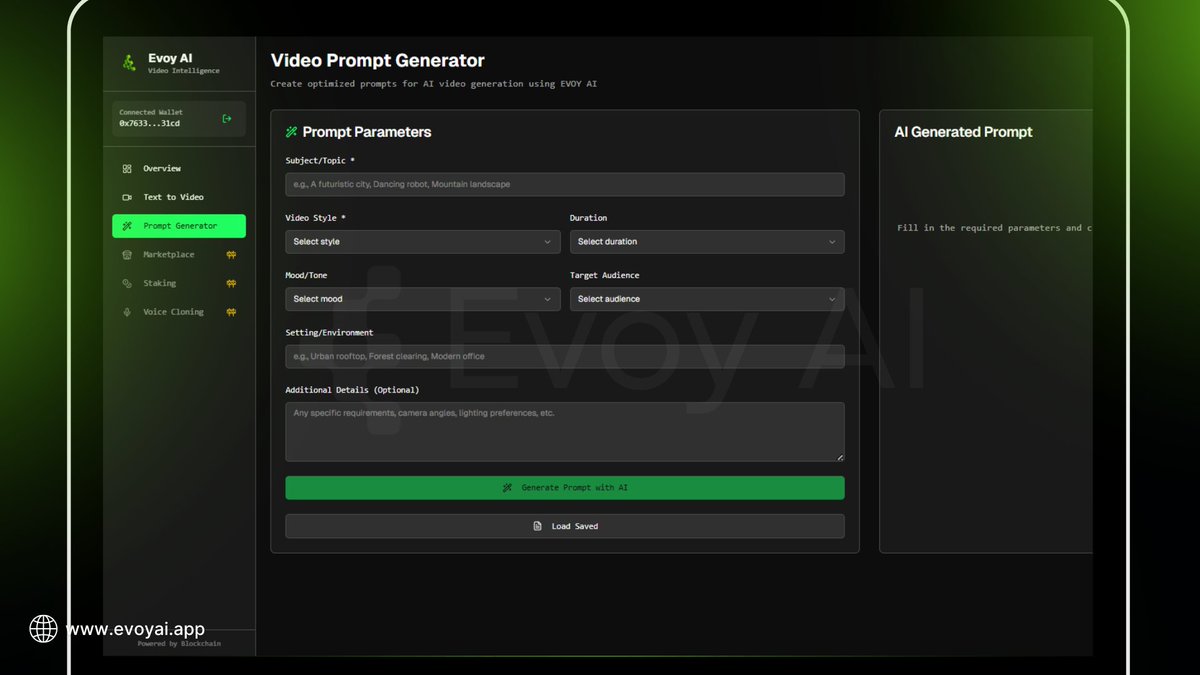Click the wand icon in Prompt Parameters heading
Viewport: 1200px width, 675px height.
coord(291,132)
